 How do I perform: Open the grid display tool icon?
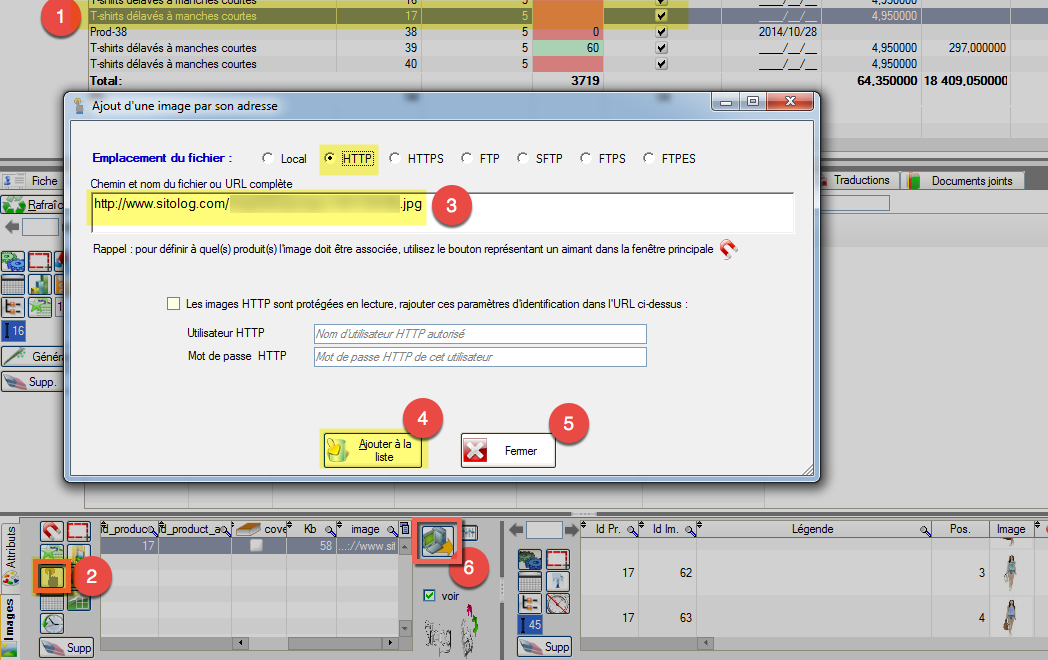pyautogui.click(x=529, y=580)
